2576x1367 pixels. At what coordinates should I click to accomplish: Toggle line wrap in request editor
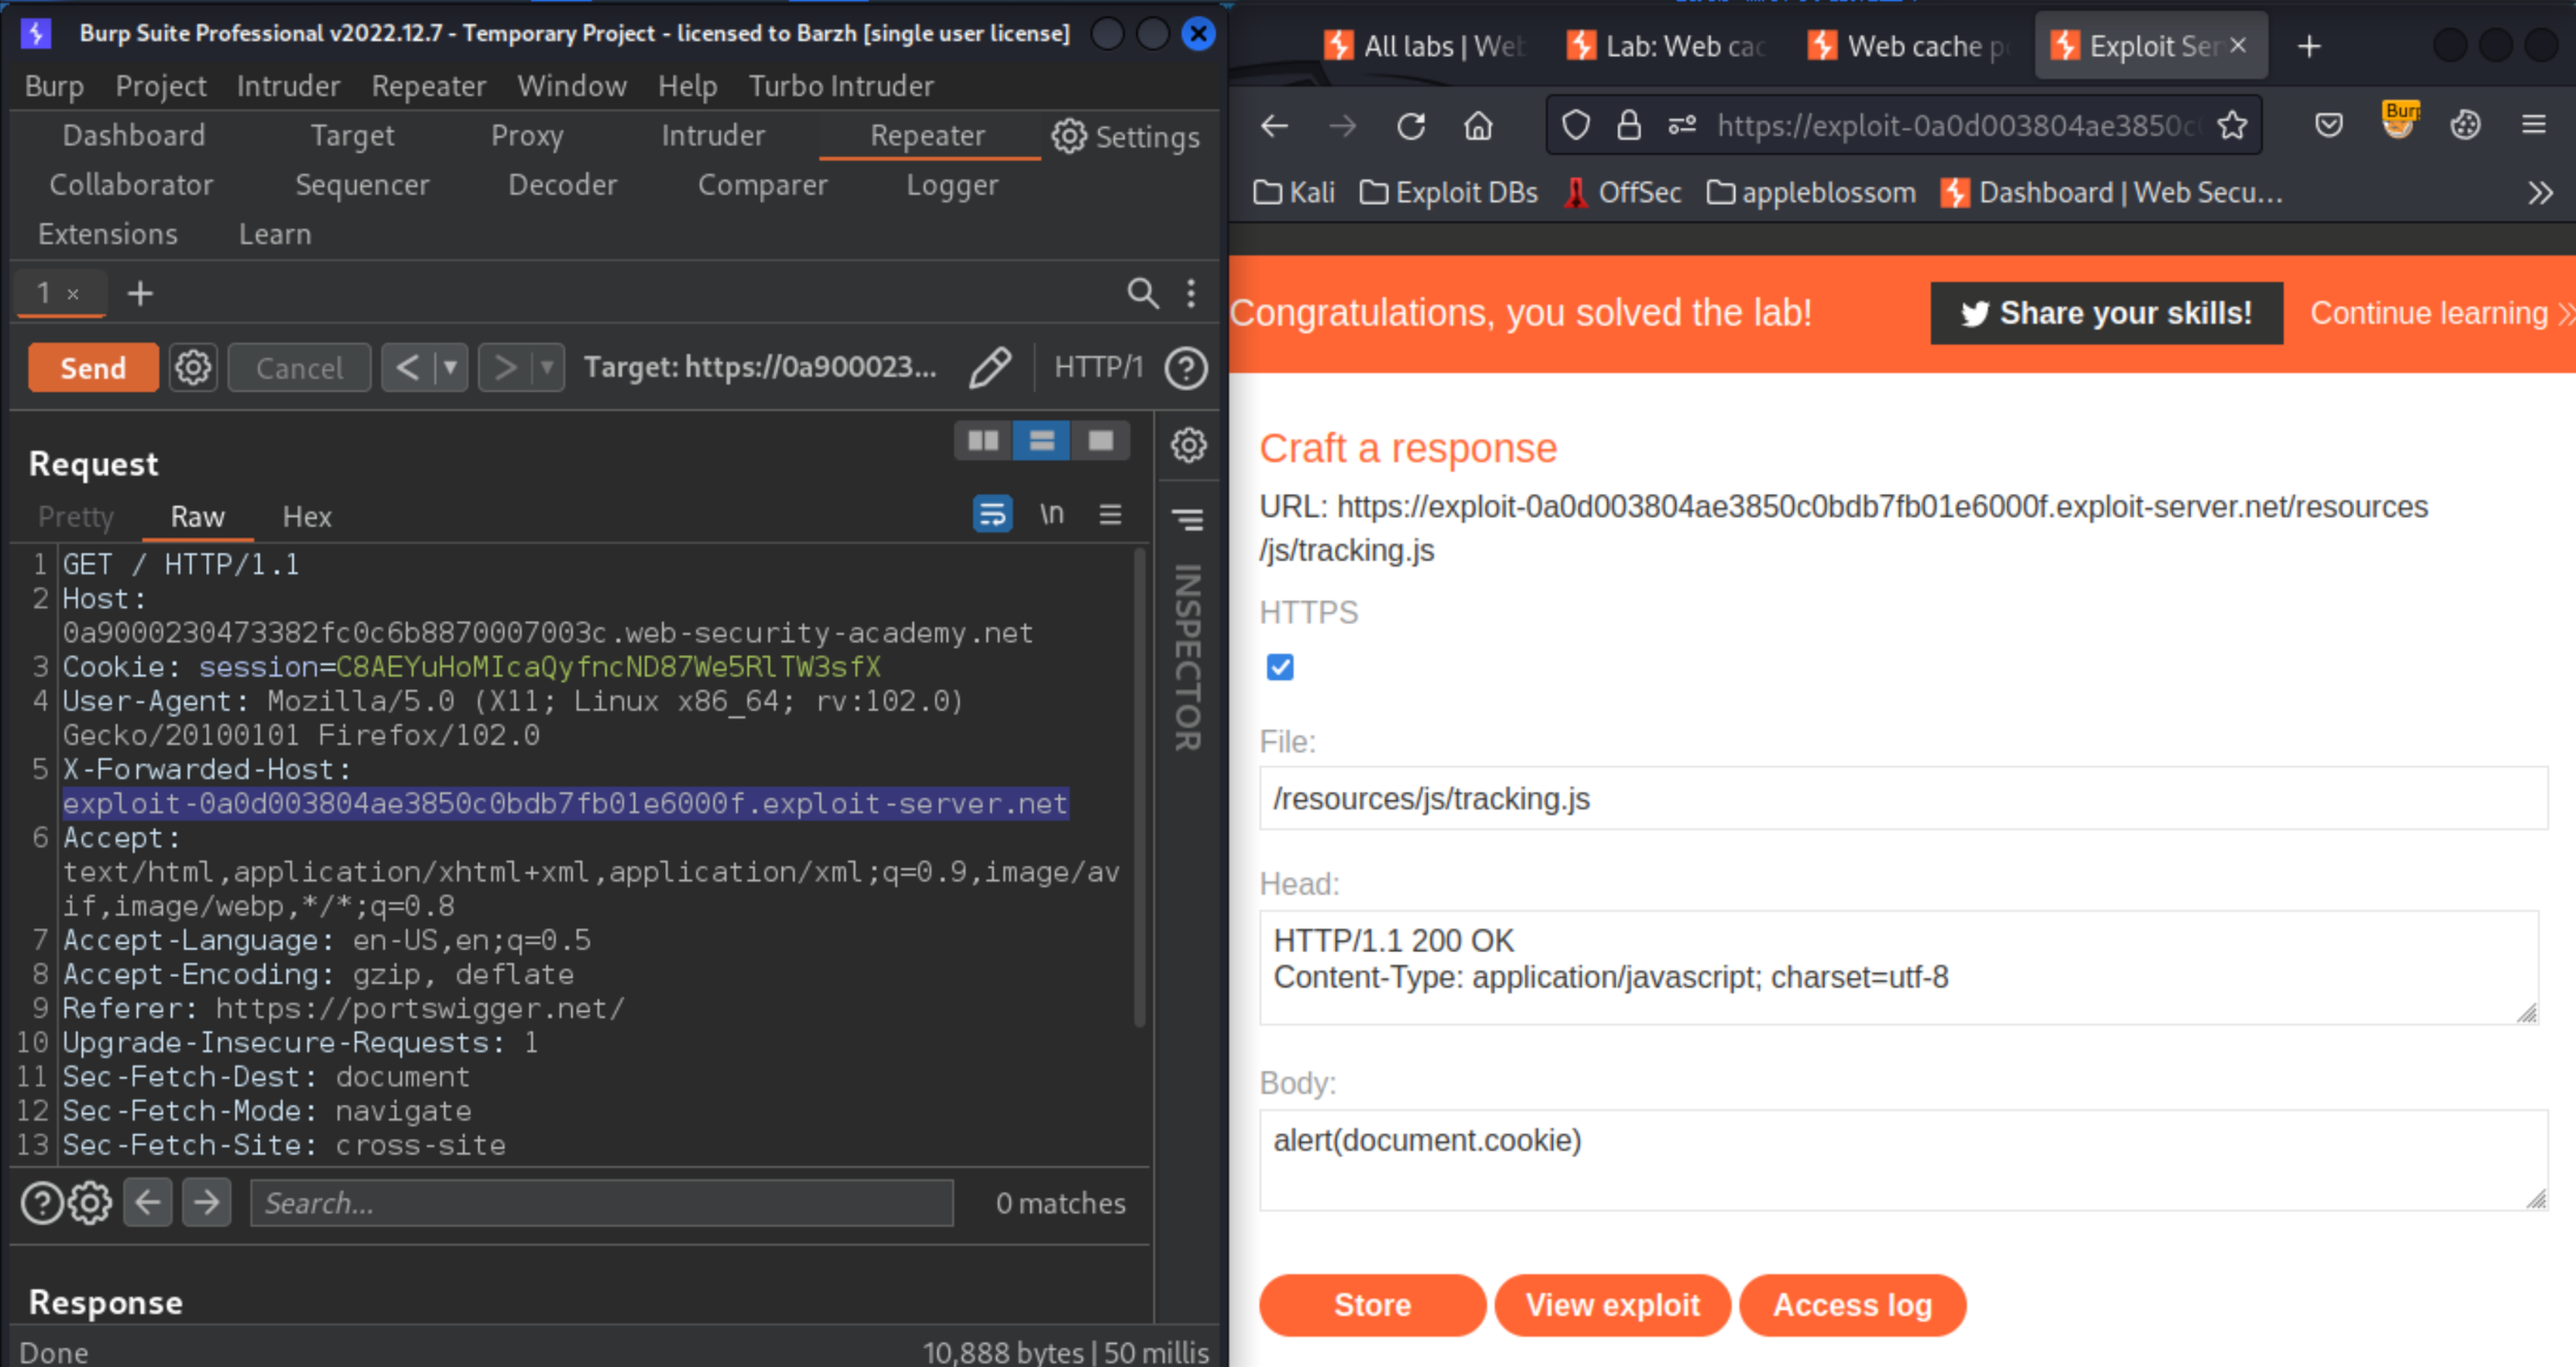[x=992, y=514]
